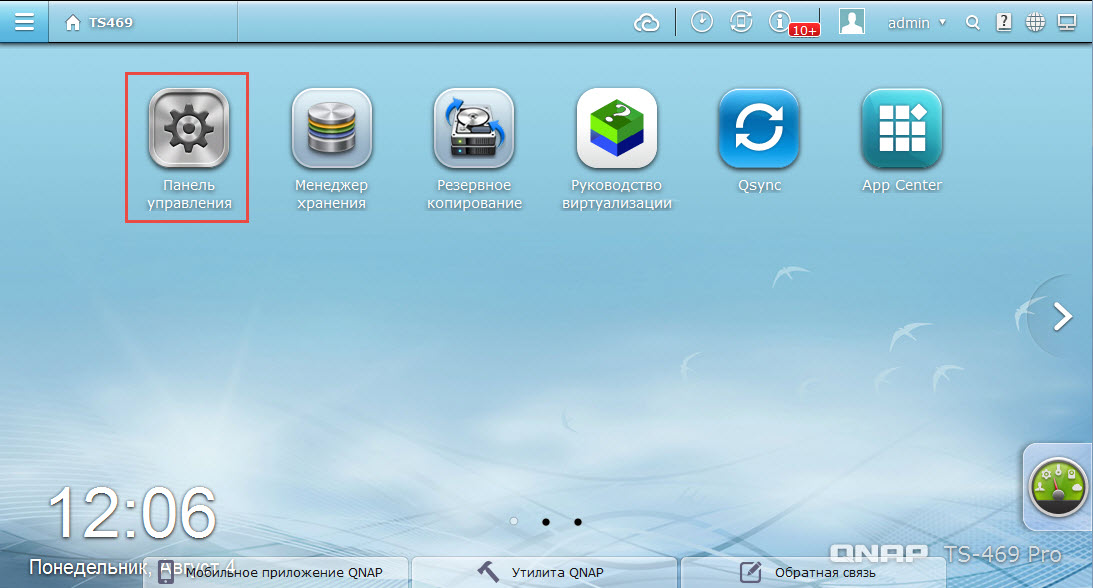The image size is (1093, 588).
Task: Select the third desktop page dot
Action: 578,521
